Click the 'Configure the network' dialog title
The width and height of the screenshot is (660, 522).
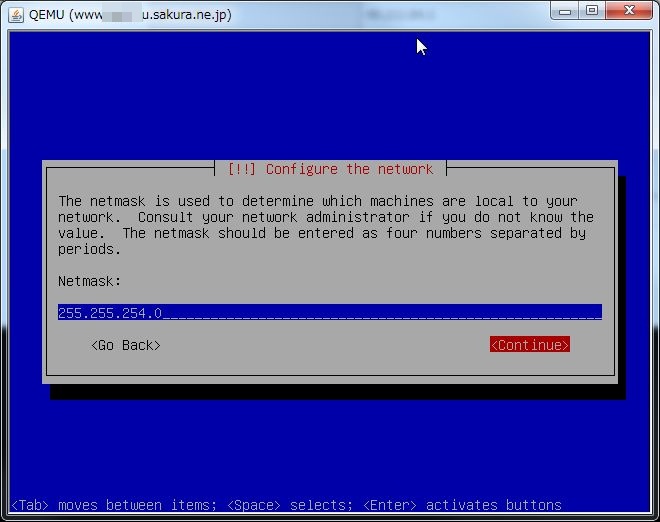point(330,169)
